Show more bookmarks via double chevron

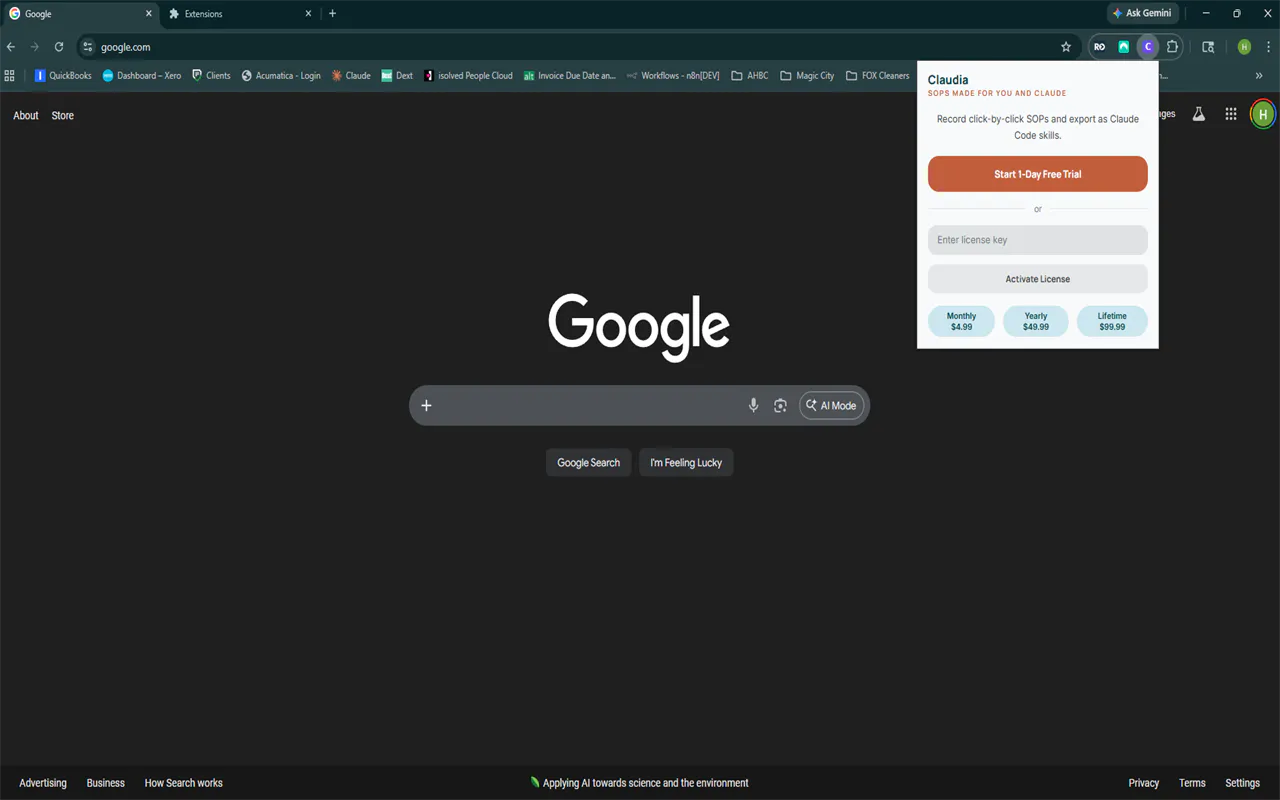1259,75
